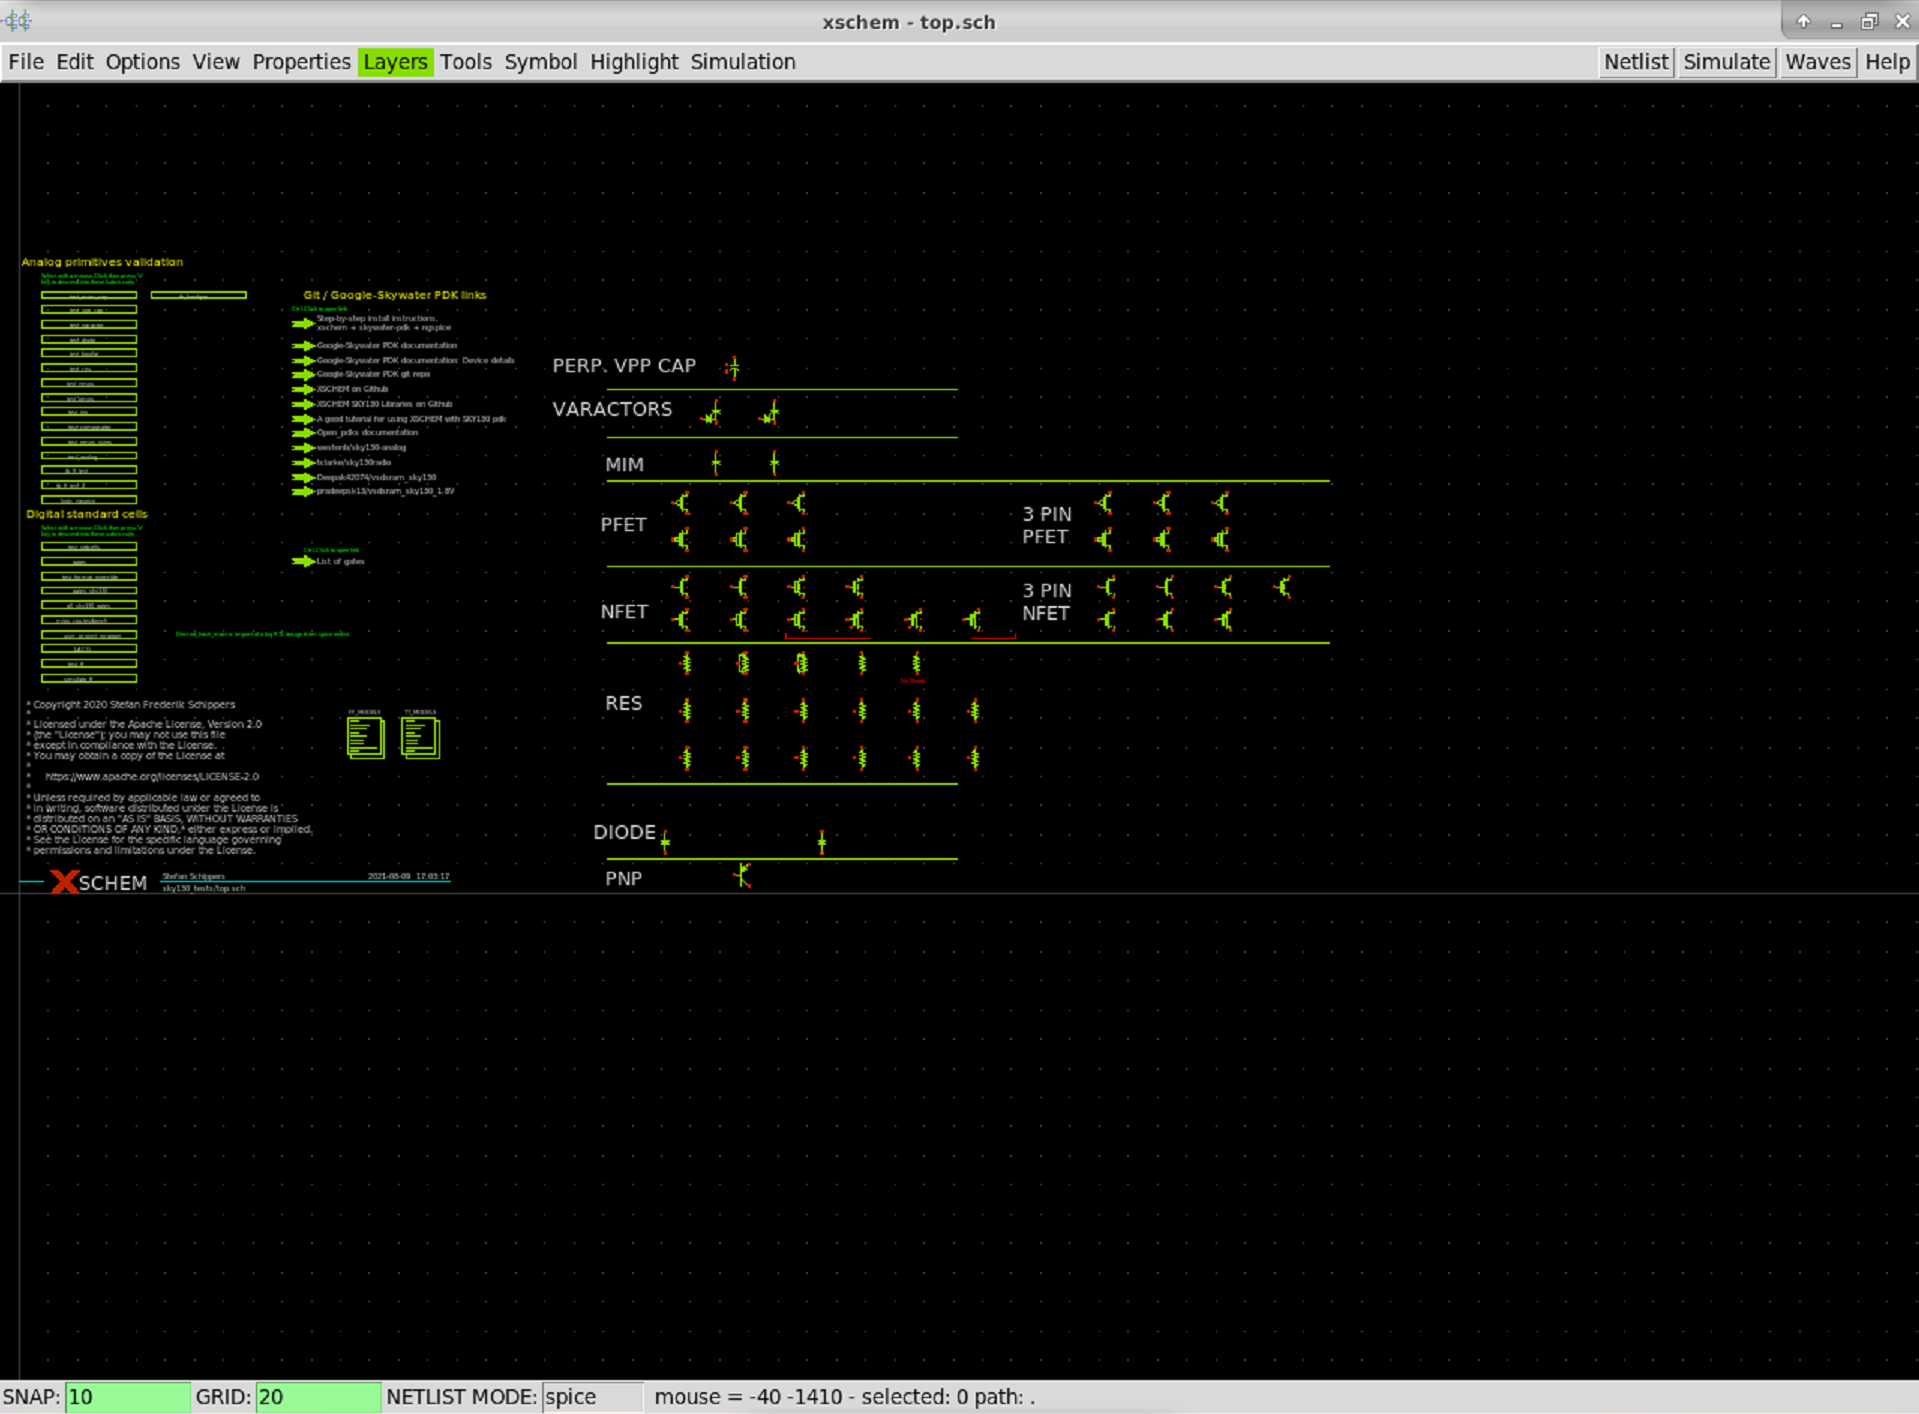
Task: Click arrow beside Open_pdks documentation
Action: [x=303, y=433]
